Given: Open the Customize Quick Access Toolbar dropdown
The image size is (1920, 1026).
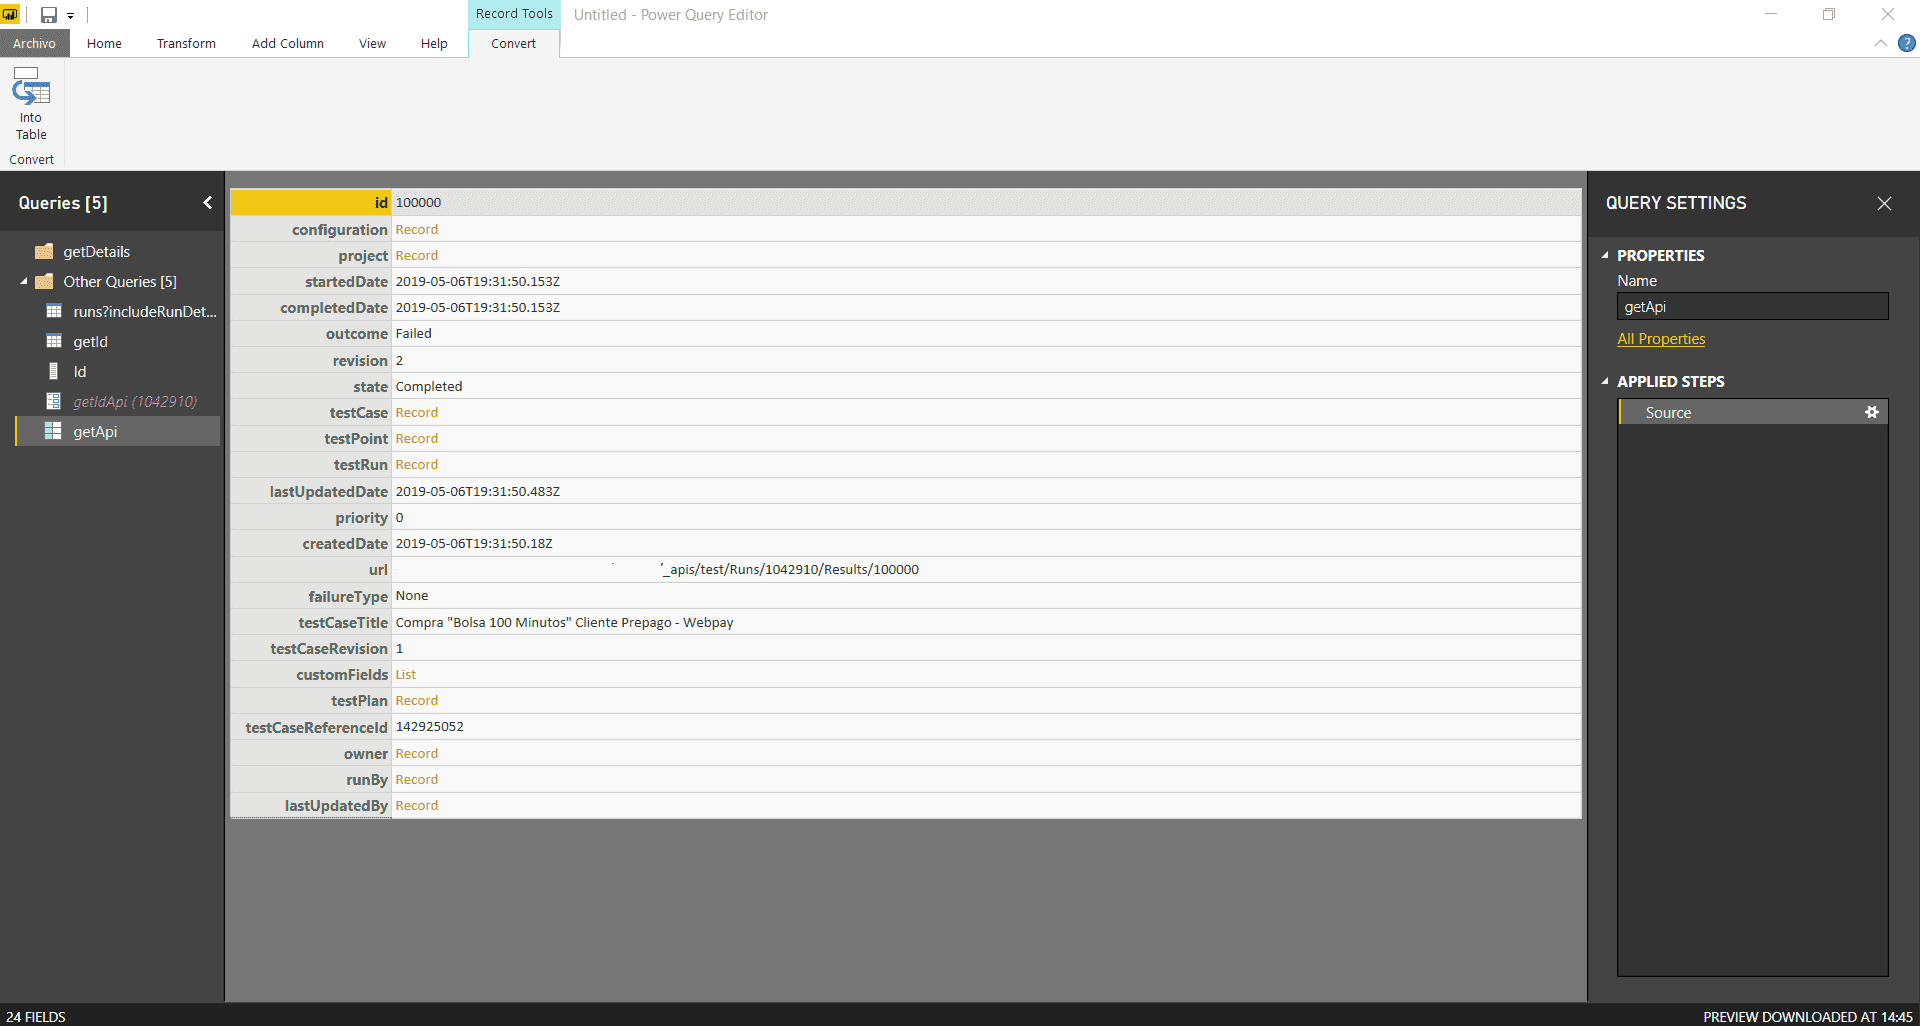Looking at the screenshot, I should click(70, 14).
